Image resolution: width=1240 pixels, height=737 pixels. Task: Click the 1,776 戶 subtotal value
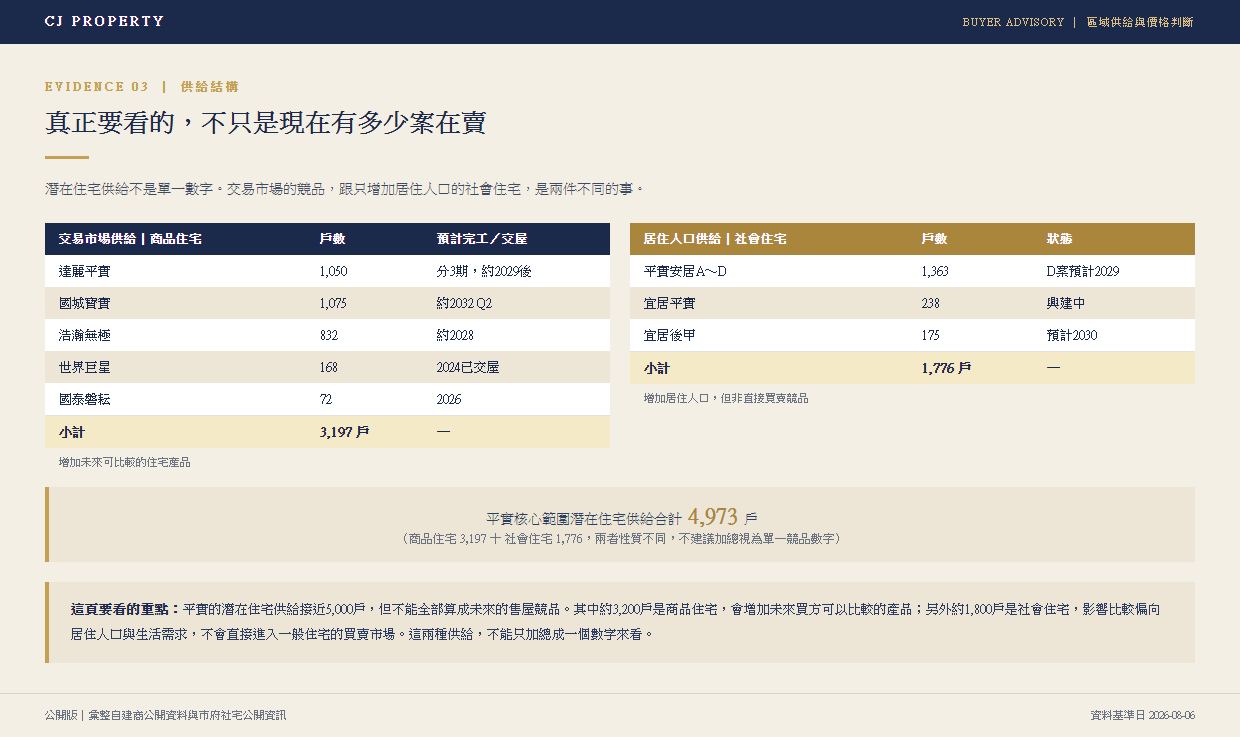click(947, 367)
